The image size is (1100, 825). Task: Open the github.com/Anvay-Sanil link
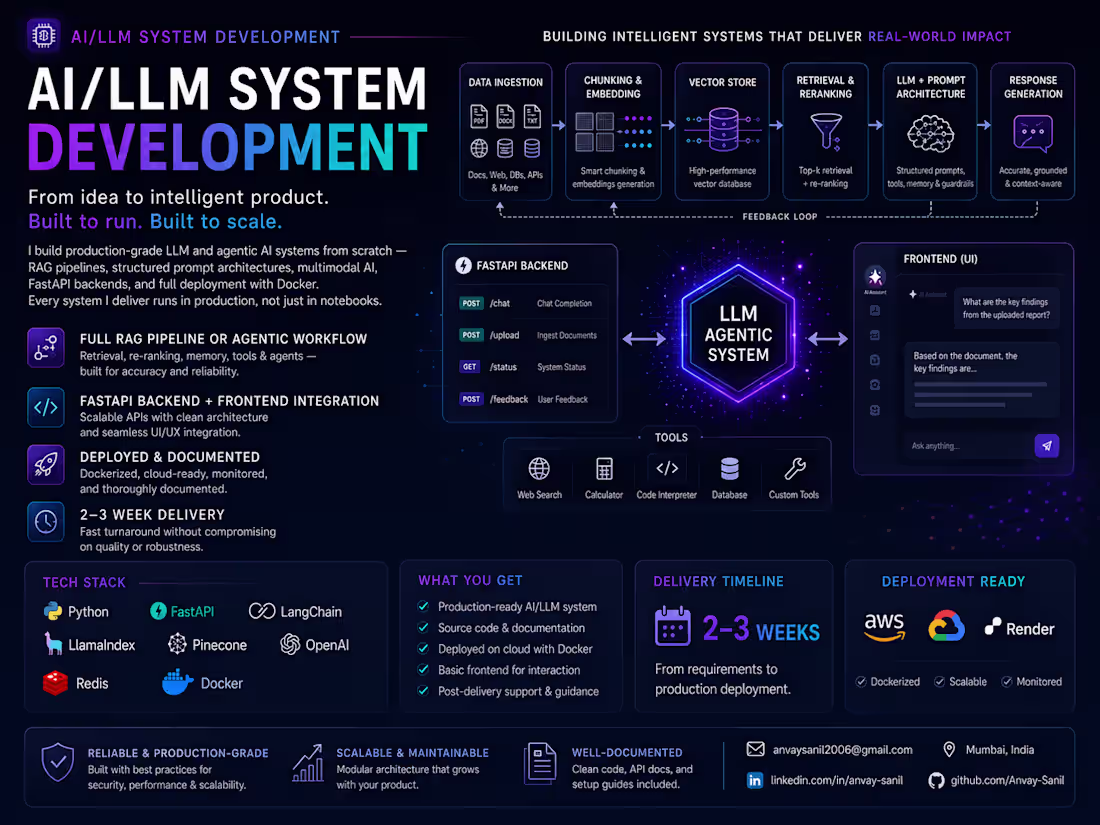pyautogui.click(x=1007, y=780)
